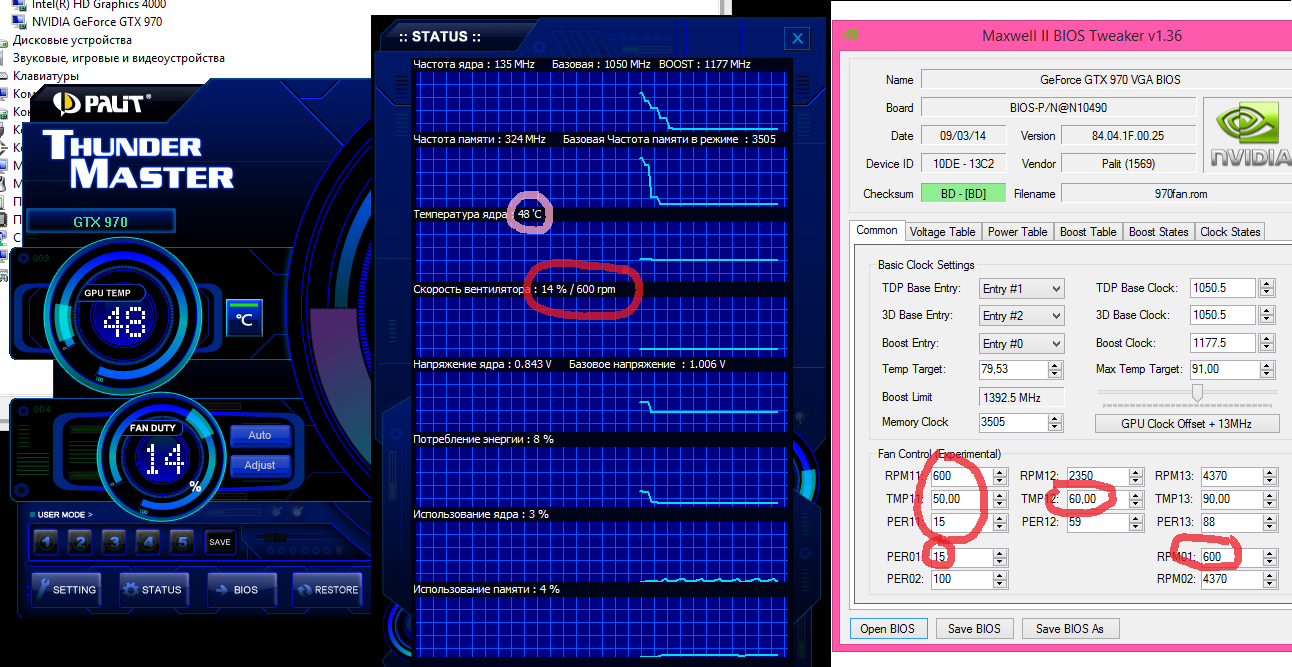Select user mode profile 1 in Thunder Master

[46, 542]
